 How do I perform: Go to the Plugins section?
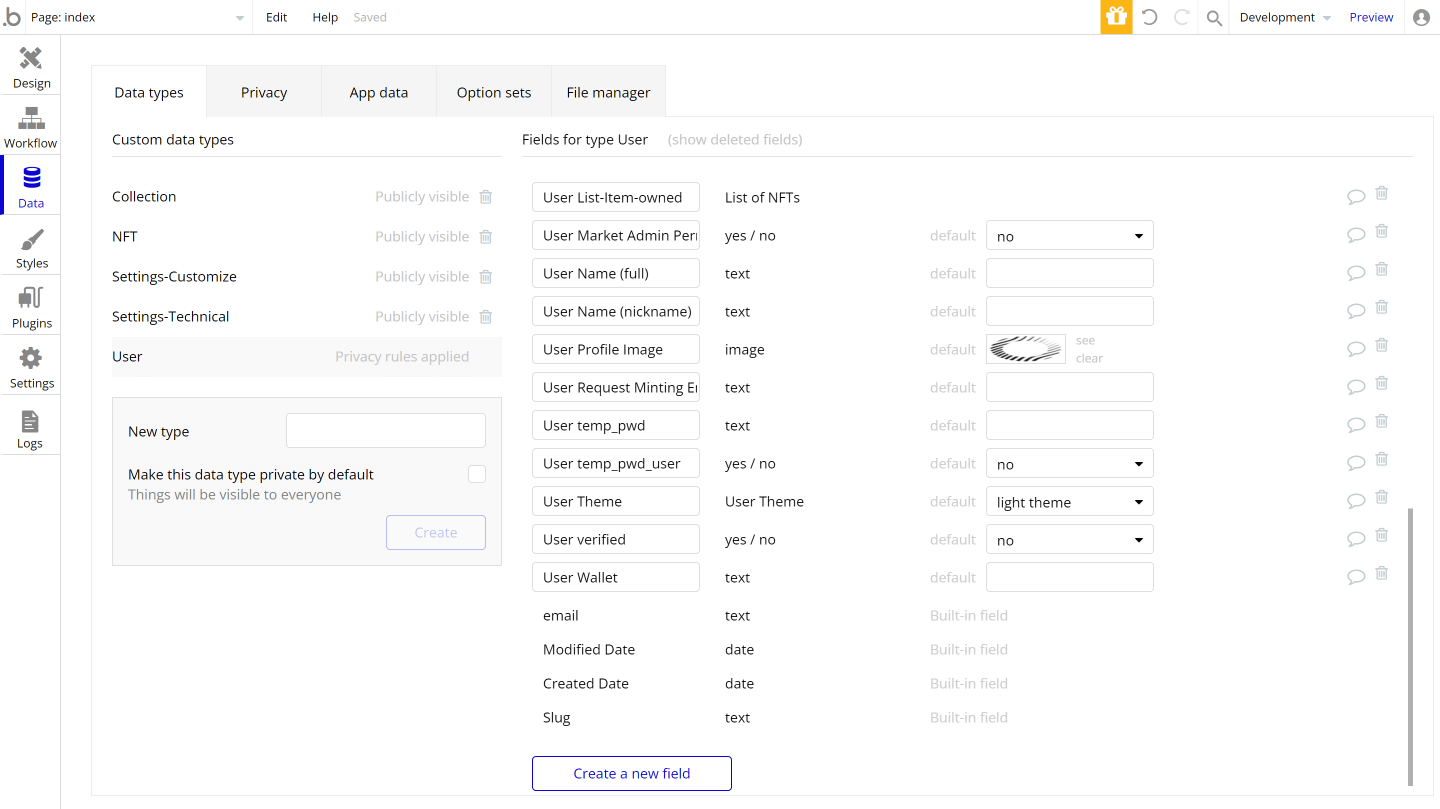pos(30,305)
